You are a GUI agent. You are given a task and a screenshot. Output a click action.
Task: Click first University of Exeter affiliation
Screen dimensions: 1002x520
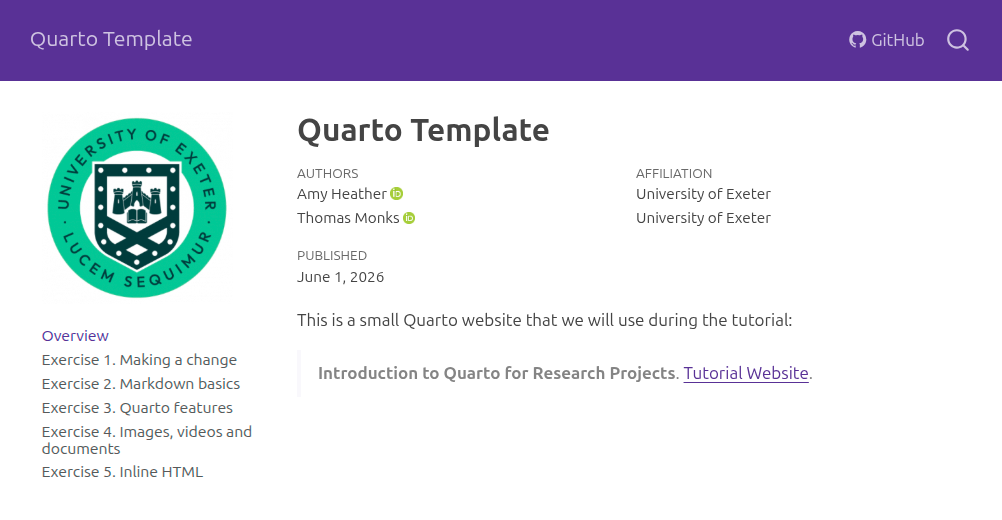click(x=703, y=194)
